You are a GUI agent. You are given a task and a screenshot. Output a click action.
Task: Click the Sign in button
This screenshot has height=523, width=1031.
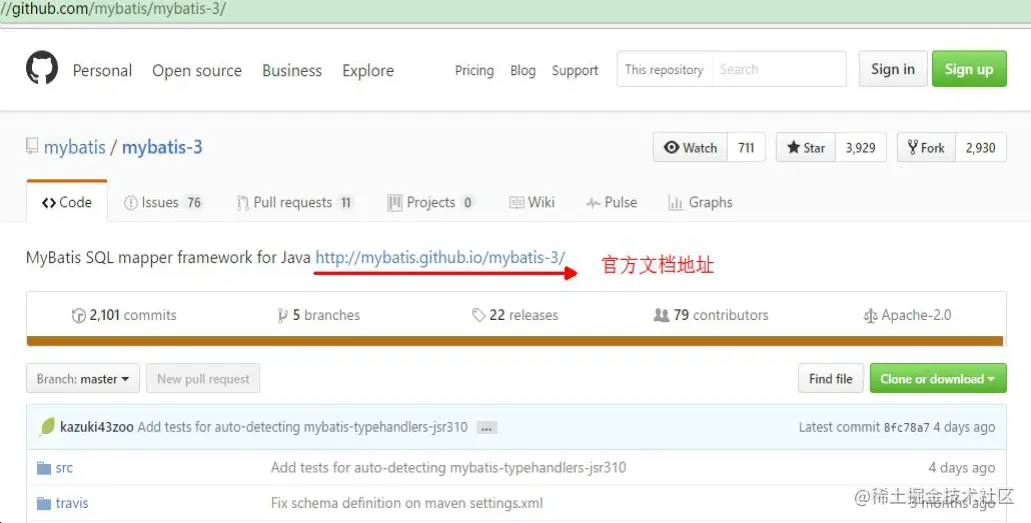[x=893, y=68]
